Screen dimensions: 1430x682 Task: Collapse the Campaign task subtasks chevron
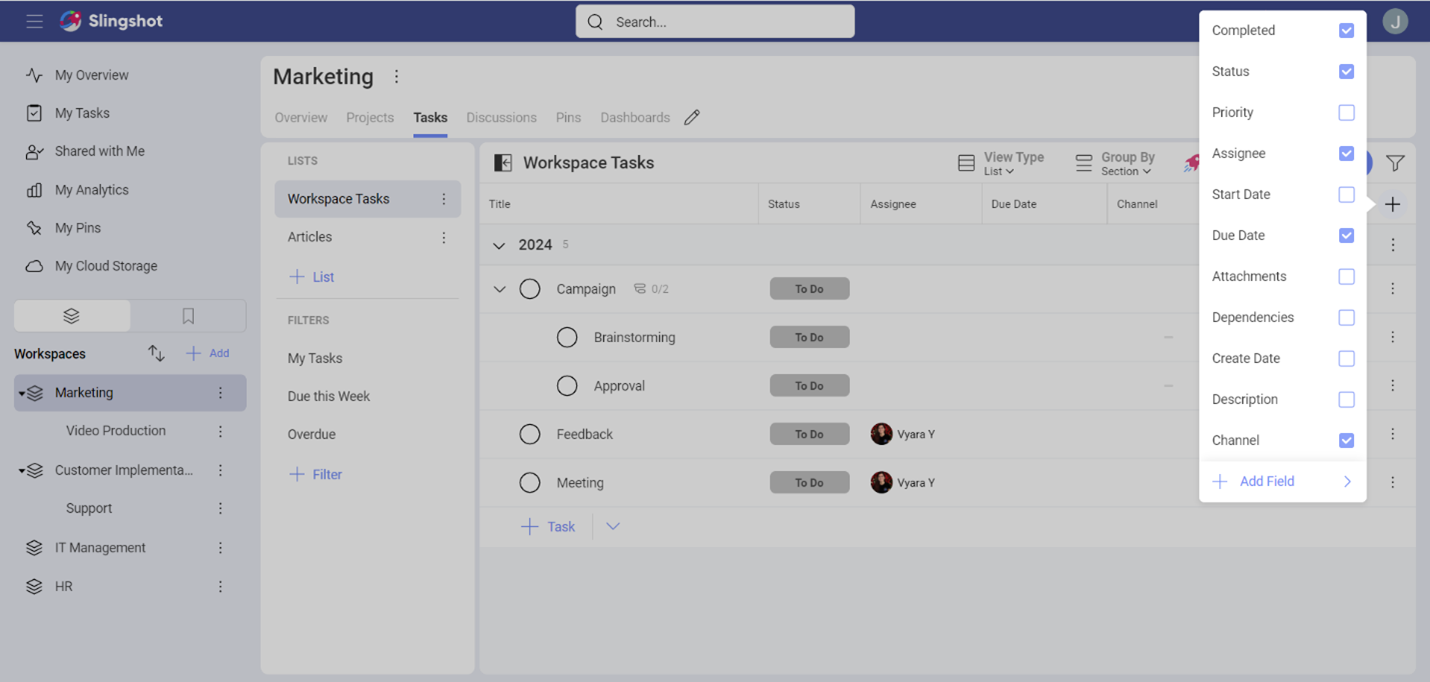pyautogui.click(x=499, y=289)
